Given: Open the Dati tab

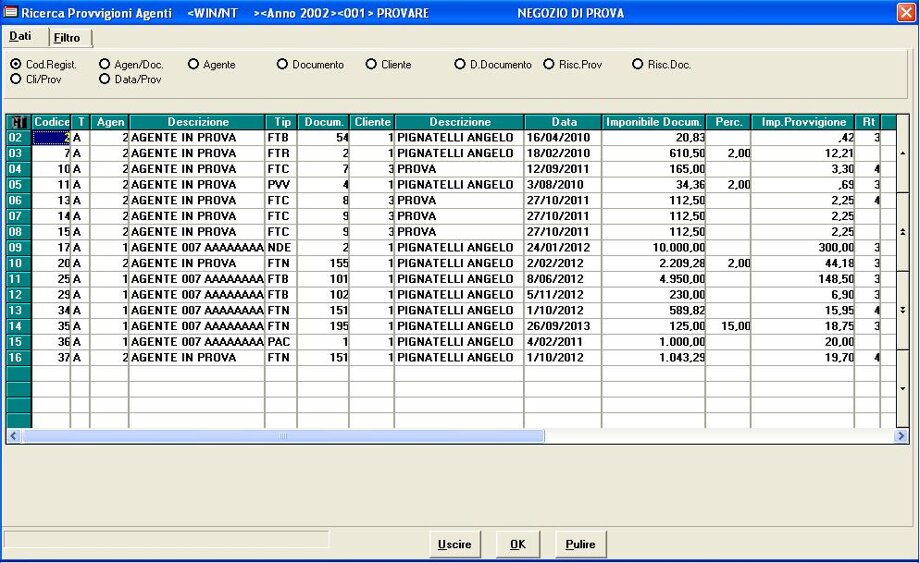Looking at the screenshot, I should (x=21, y=36).
